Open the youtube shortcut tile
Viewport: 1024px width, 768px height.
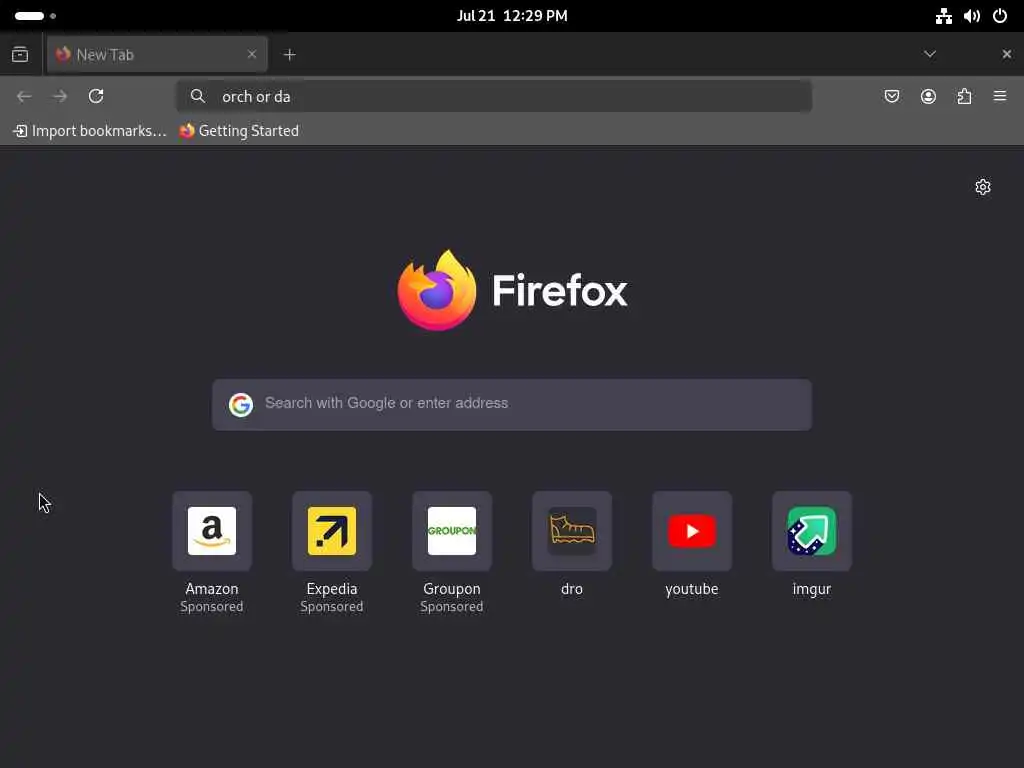(x=692, y=531)
